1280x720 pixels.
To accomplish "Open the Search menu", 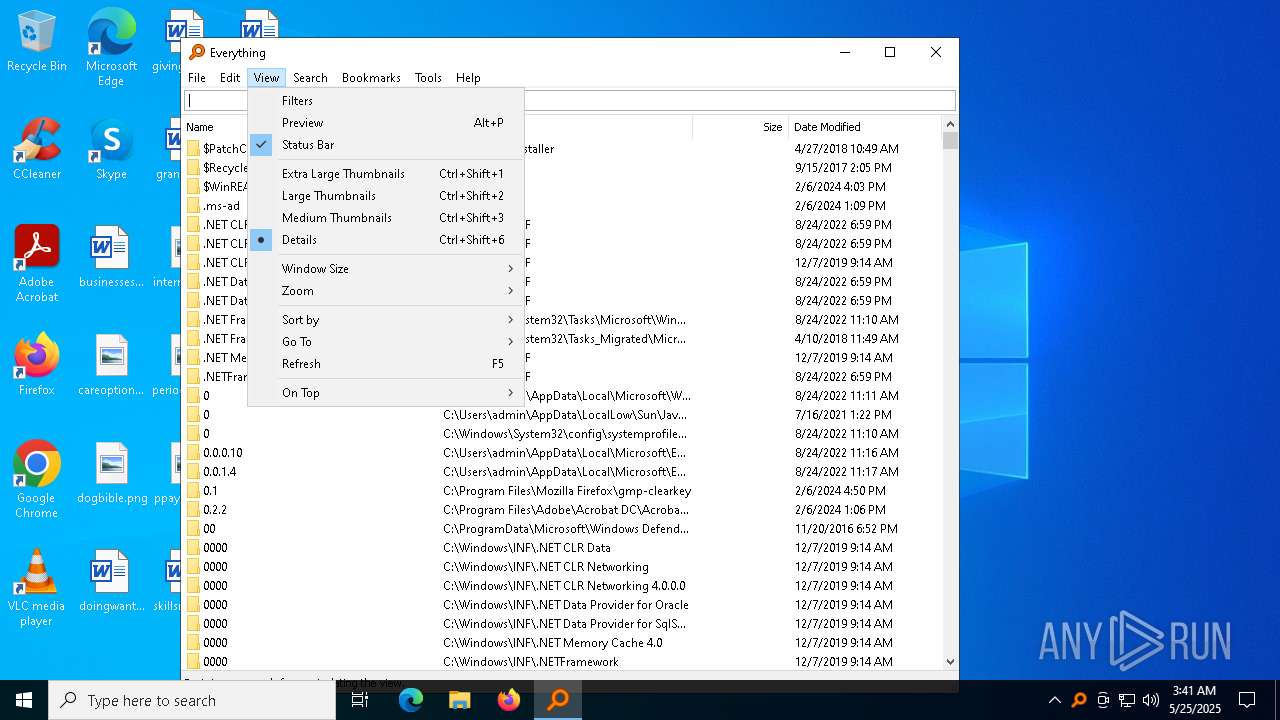I will (x=310, y=78).
